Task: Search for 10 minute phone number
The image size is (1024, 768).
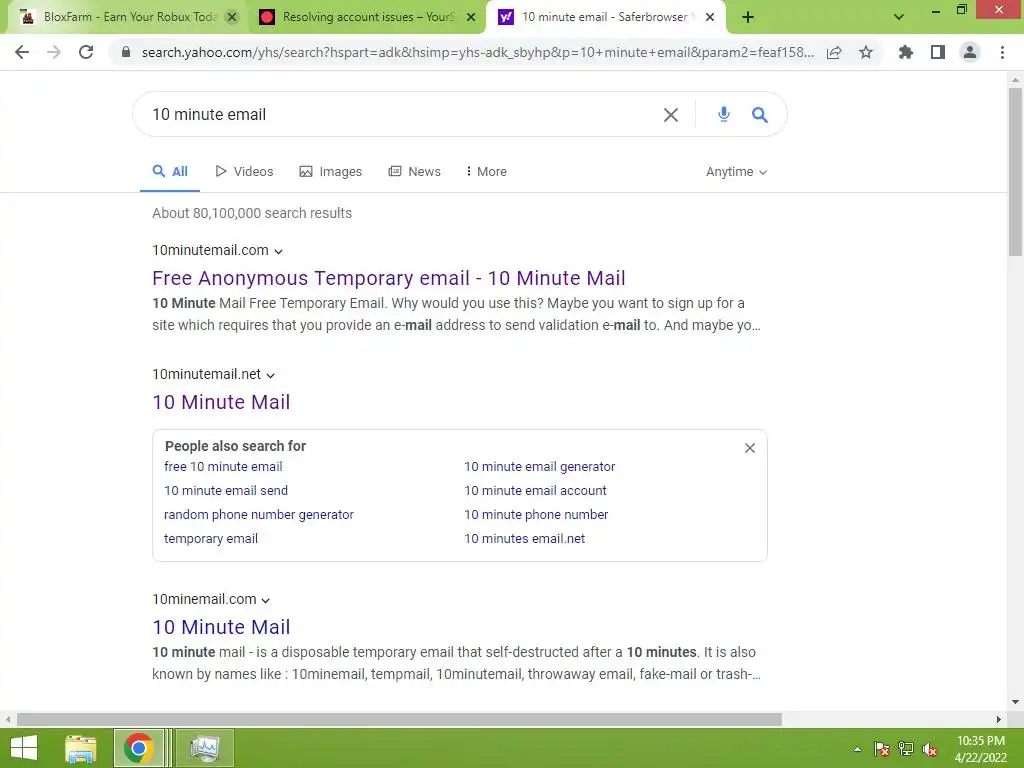Action: [536, 515]
